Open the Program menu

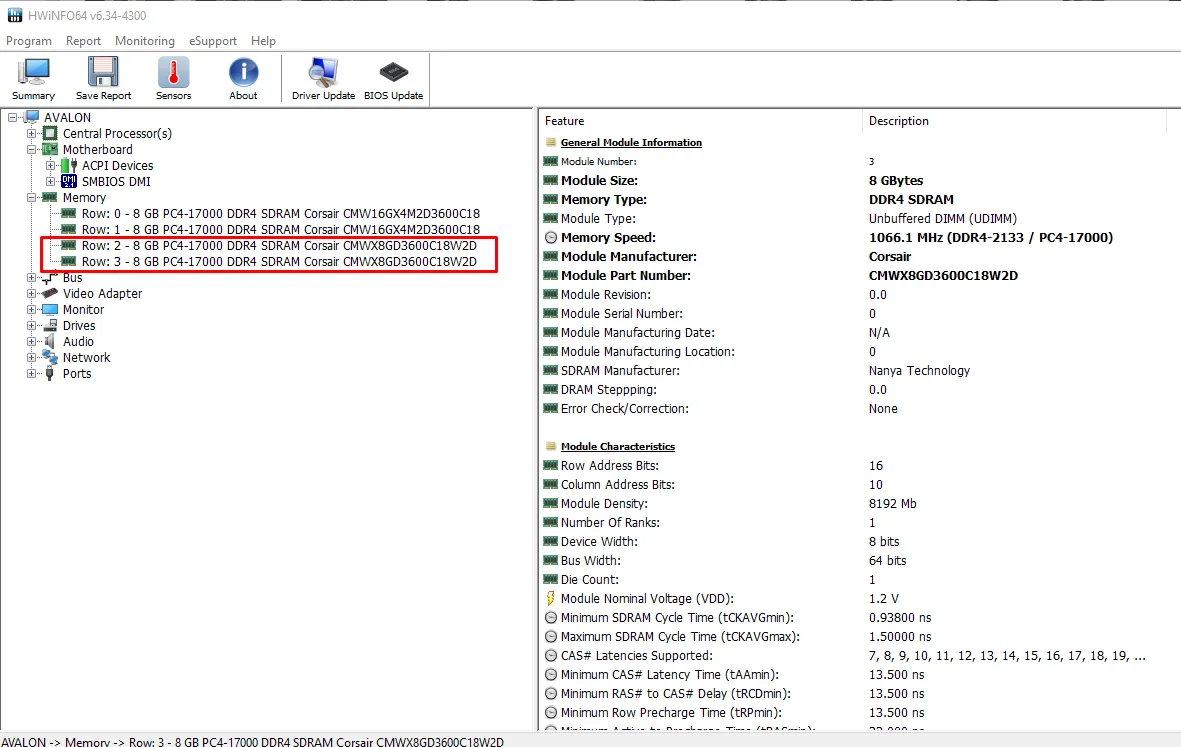pos(29,41)
